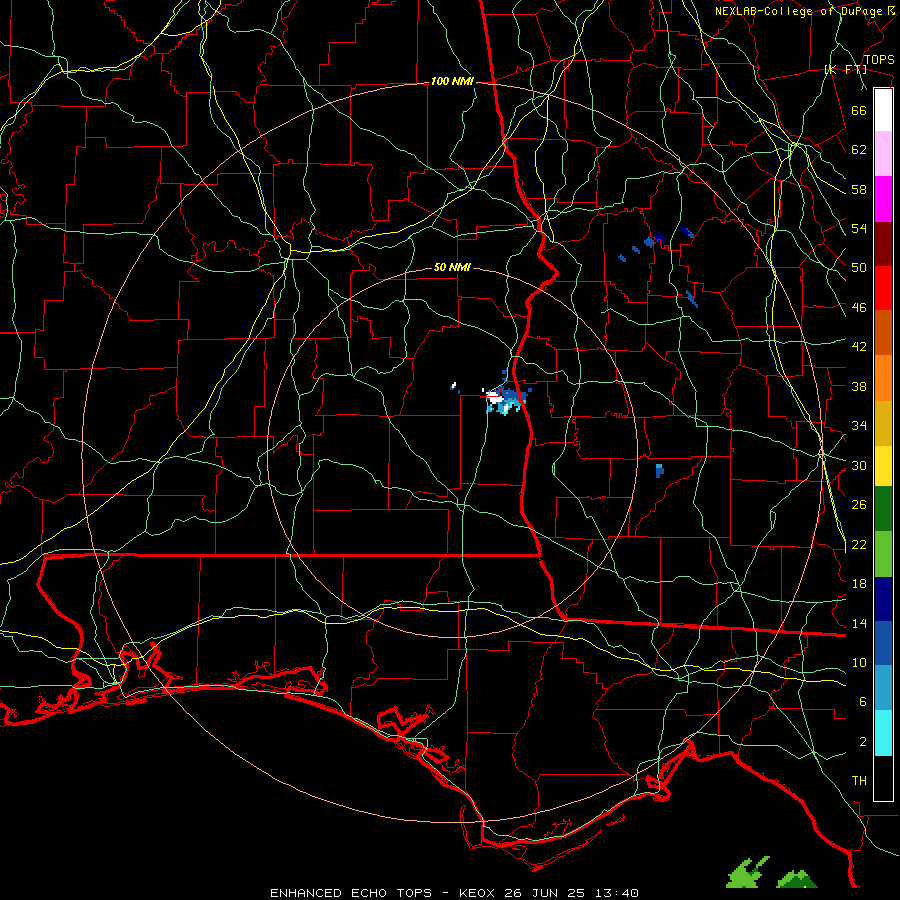Click the legend value "26"
Screen dimensions: 900x900
(859, 505)
